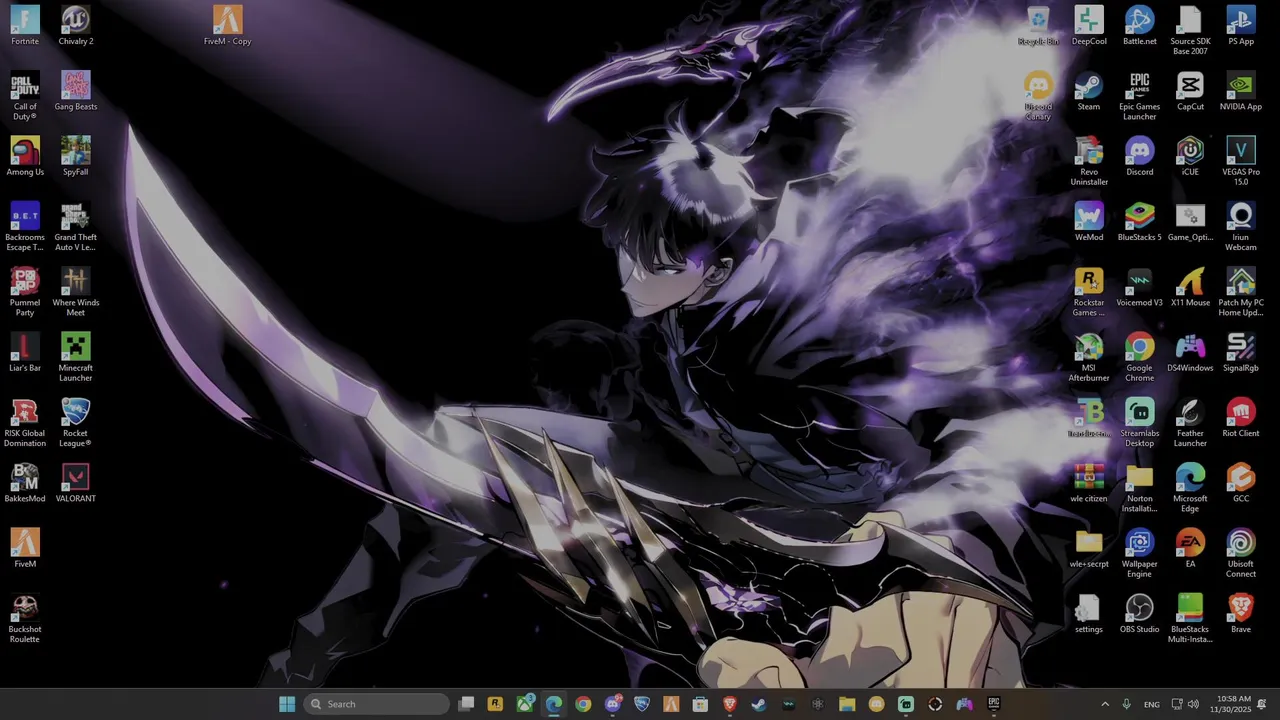The height and width of the screenshot is (720, 1280).
Task: Open the Epic Games Launcher desktop icon
Action: (1140, 96)
